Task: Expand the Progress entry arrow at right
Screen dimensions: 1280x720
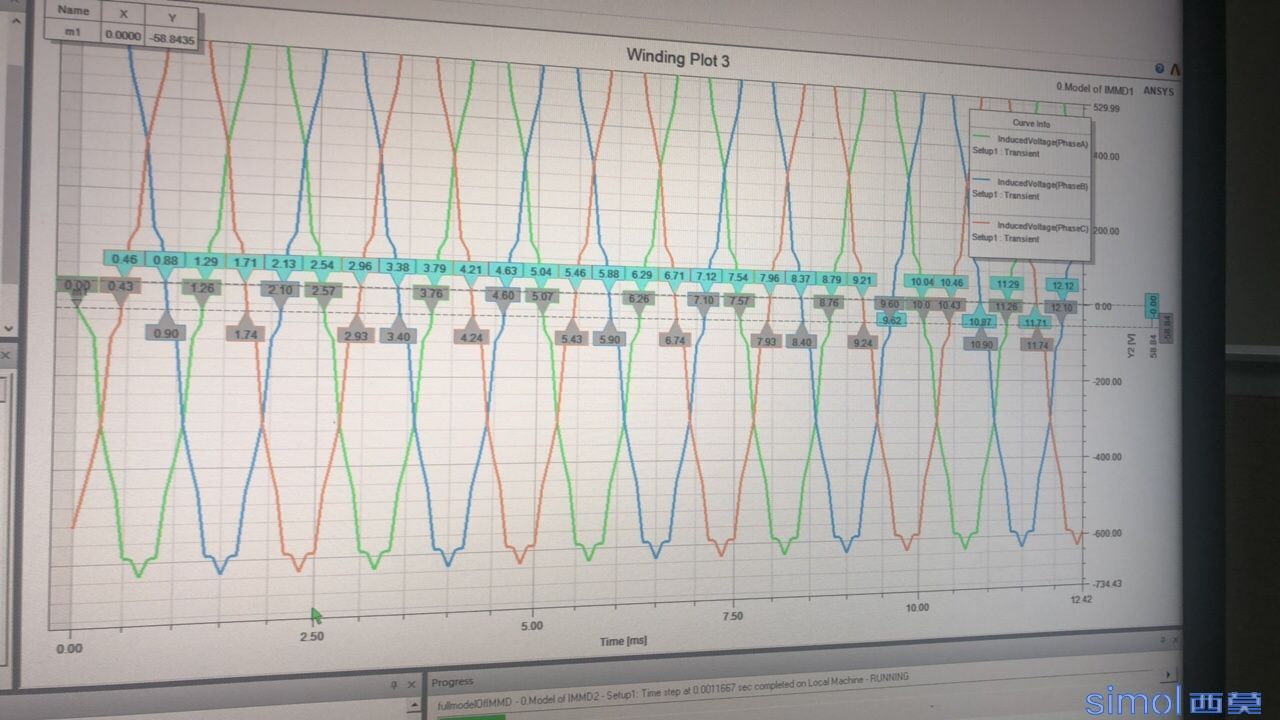Action: click(1170, 675)
